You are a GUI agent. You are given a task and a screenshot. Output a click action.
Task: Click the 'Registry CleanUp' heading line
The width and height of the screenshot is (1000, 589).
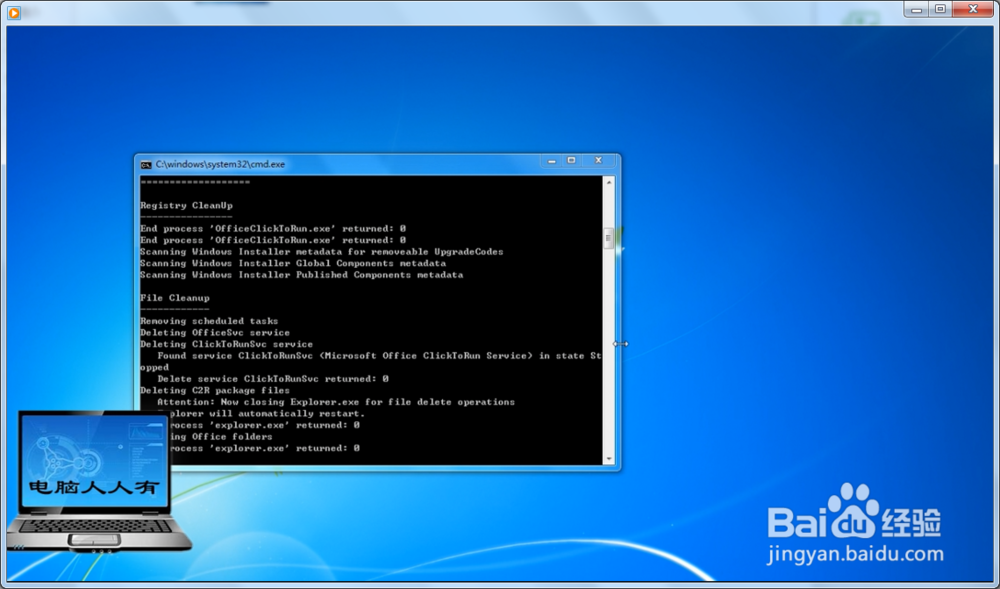tap(186, 205)
